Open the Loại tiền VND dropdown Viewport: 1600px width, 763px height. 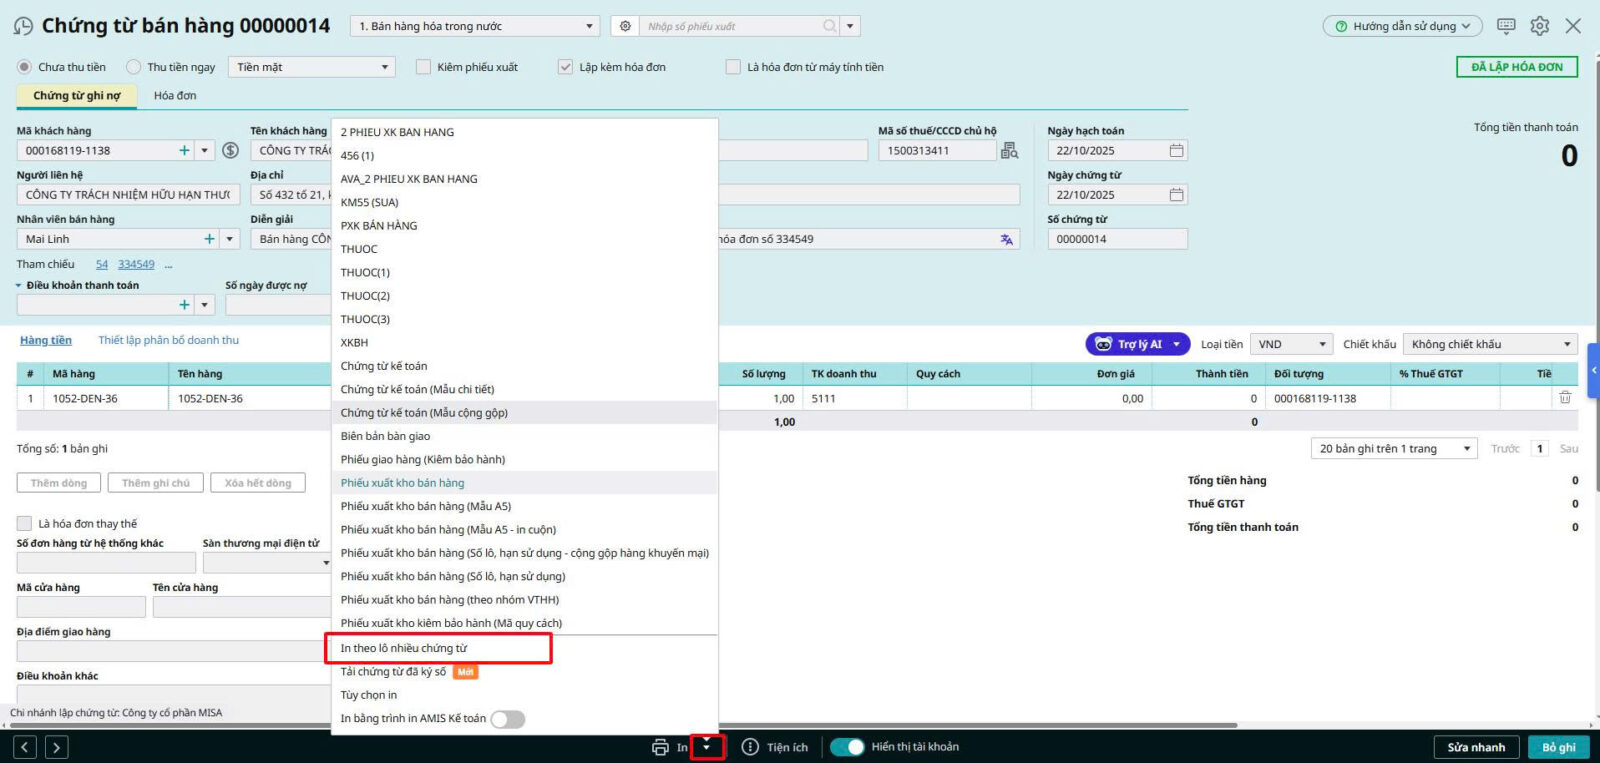tap(1292, 344)
